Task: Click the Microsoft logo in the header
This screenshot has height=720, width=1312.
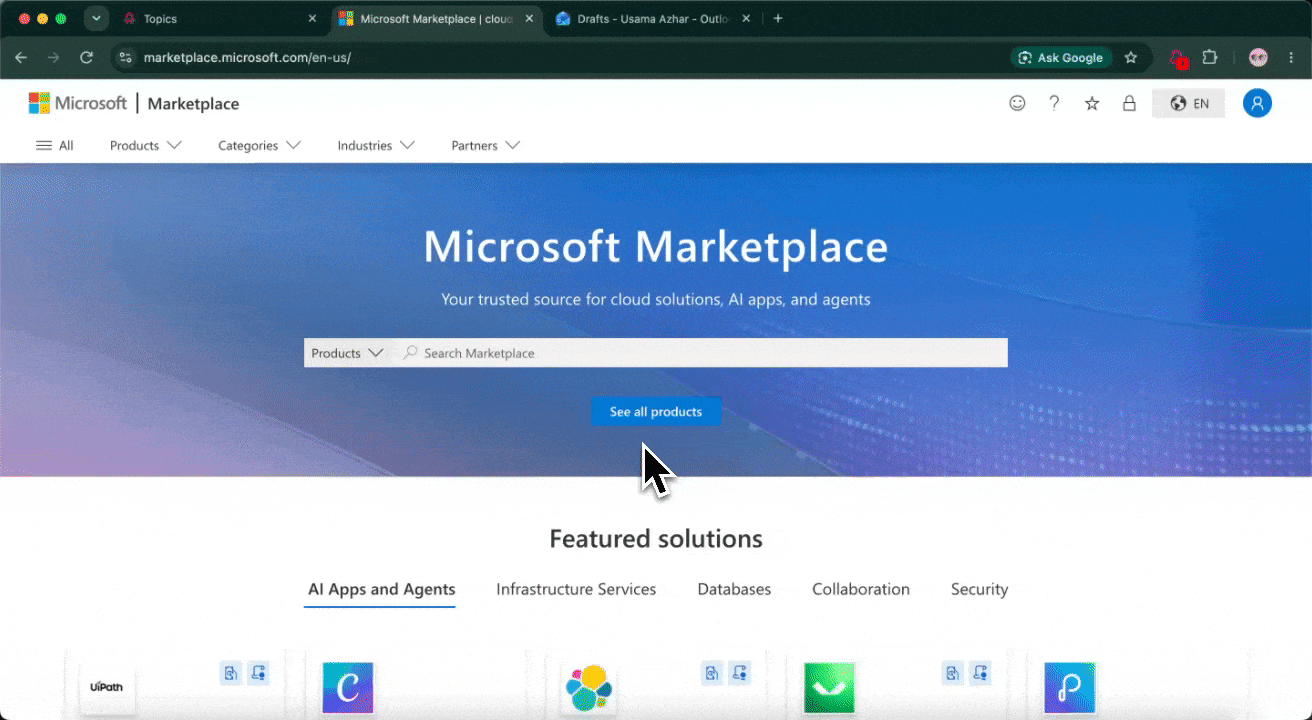Action: pyautogui.click(x=78, y=103)
